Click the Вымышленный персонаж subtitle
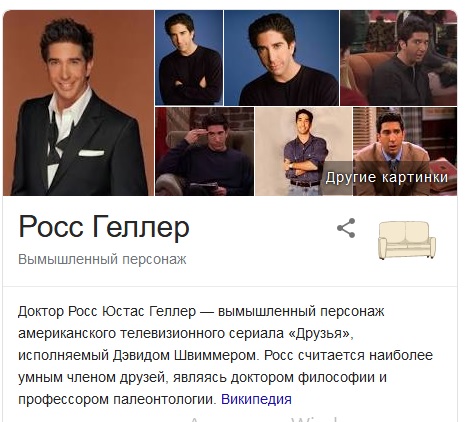 pos(102,259)
